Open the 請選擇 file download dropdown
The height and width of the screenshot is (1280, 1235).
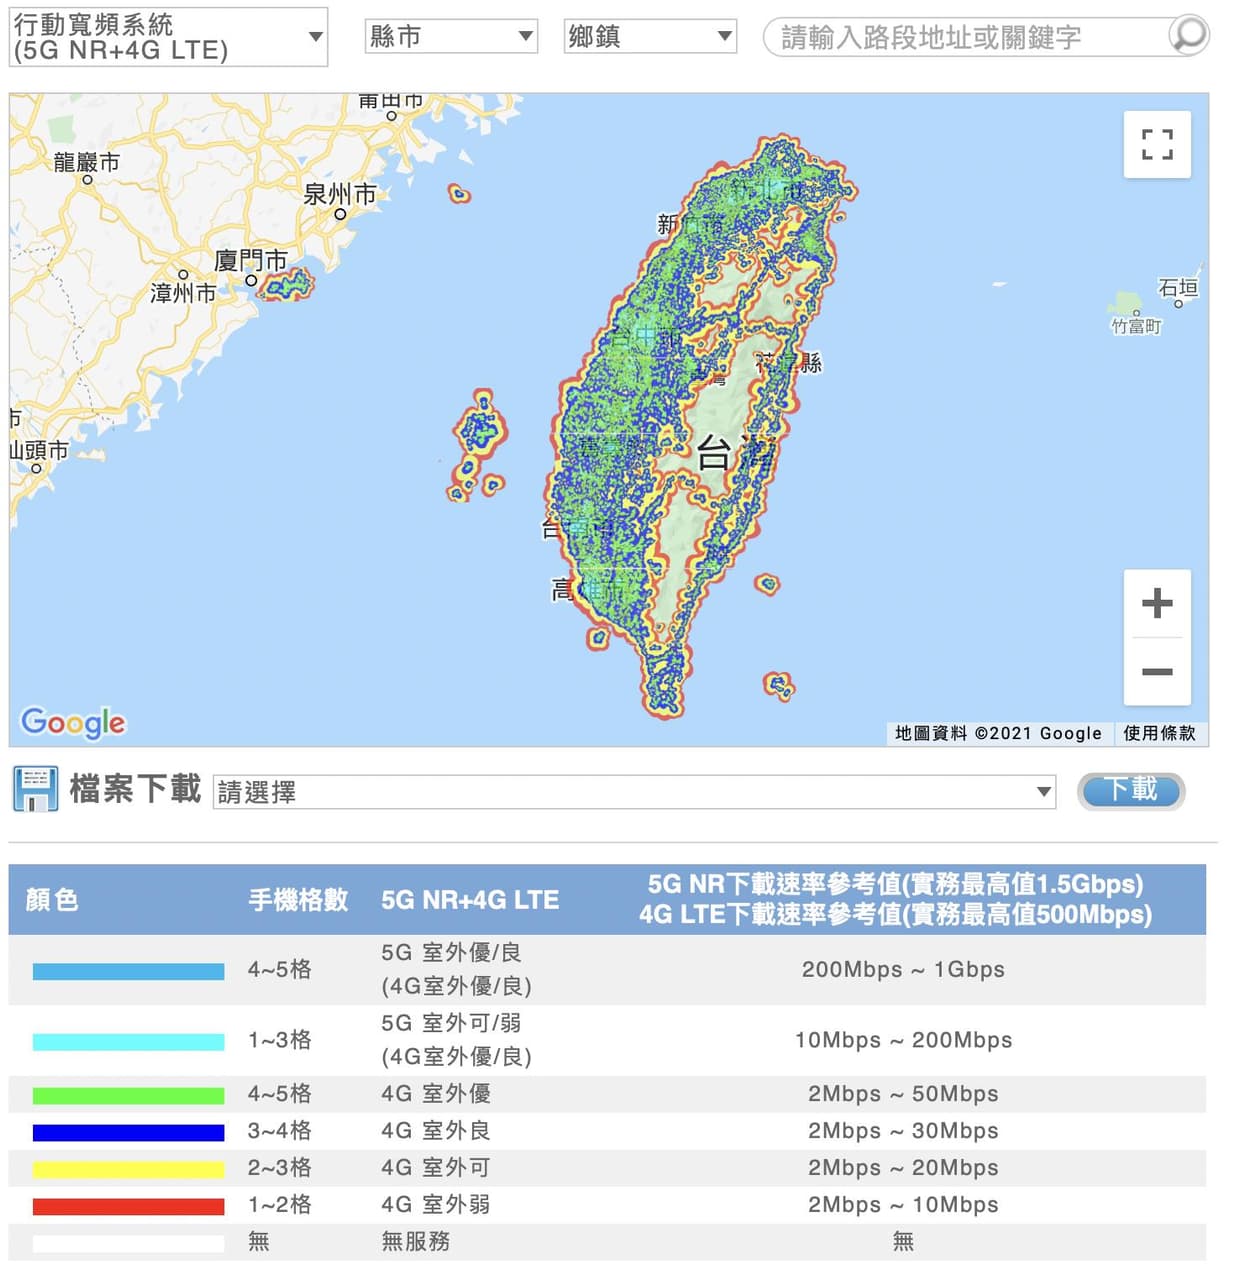(634, 792)
